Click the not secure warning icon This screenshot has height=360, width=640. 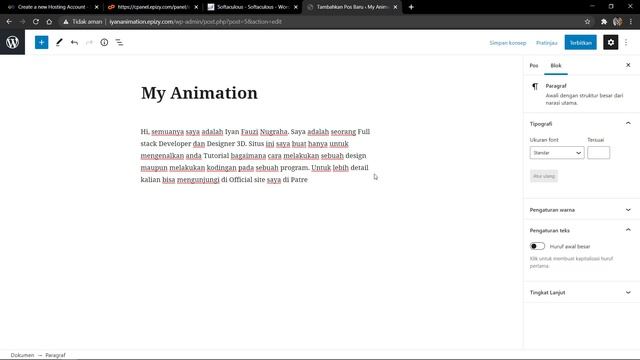[66, 22]
